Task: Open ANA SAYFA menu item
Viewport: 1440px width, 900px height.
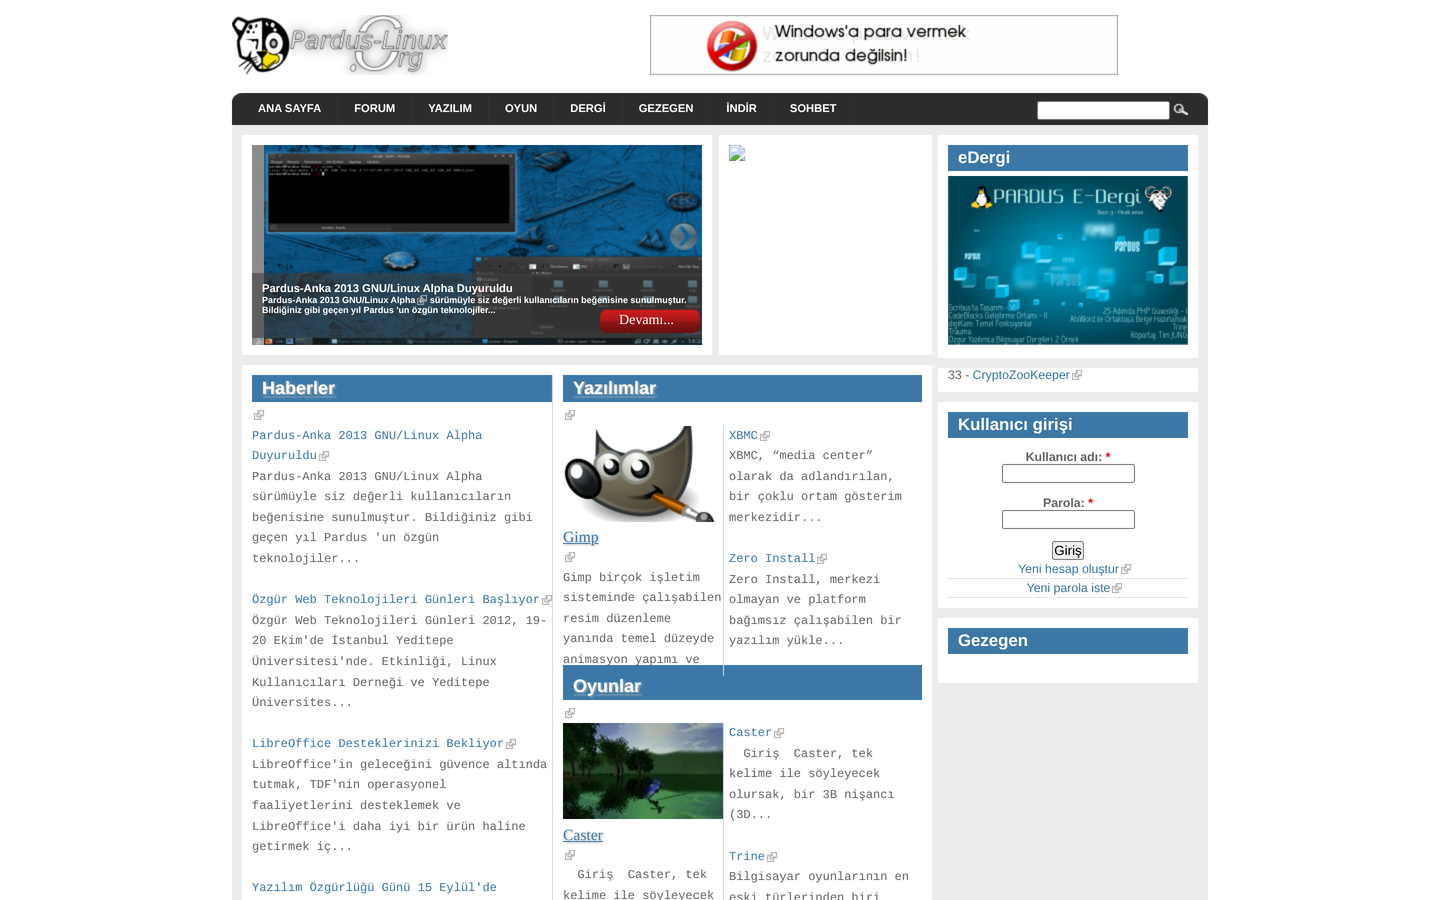Action: click(x=290, y=108)
